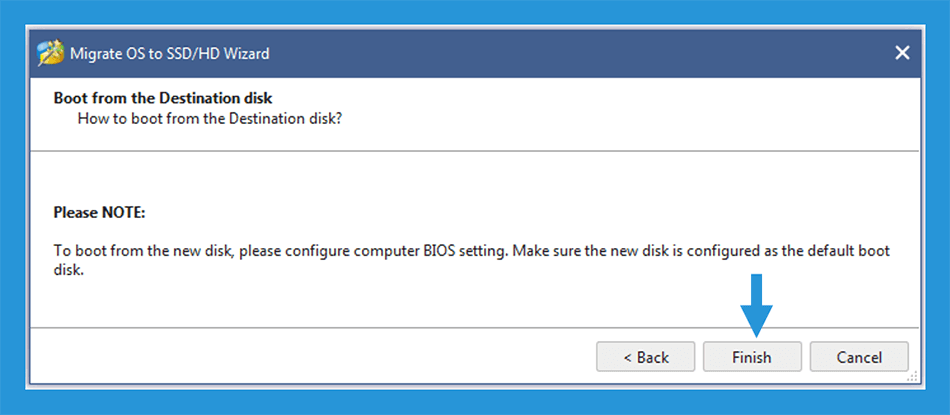Click the blue background outside the dialog
This screenshot has width=950, height=415.
(x=12, y=207)
